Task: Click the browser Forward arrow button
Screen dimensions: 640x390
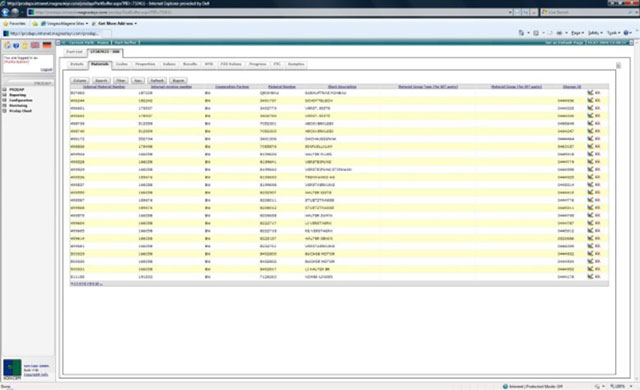Action: tap(16, 12)
